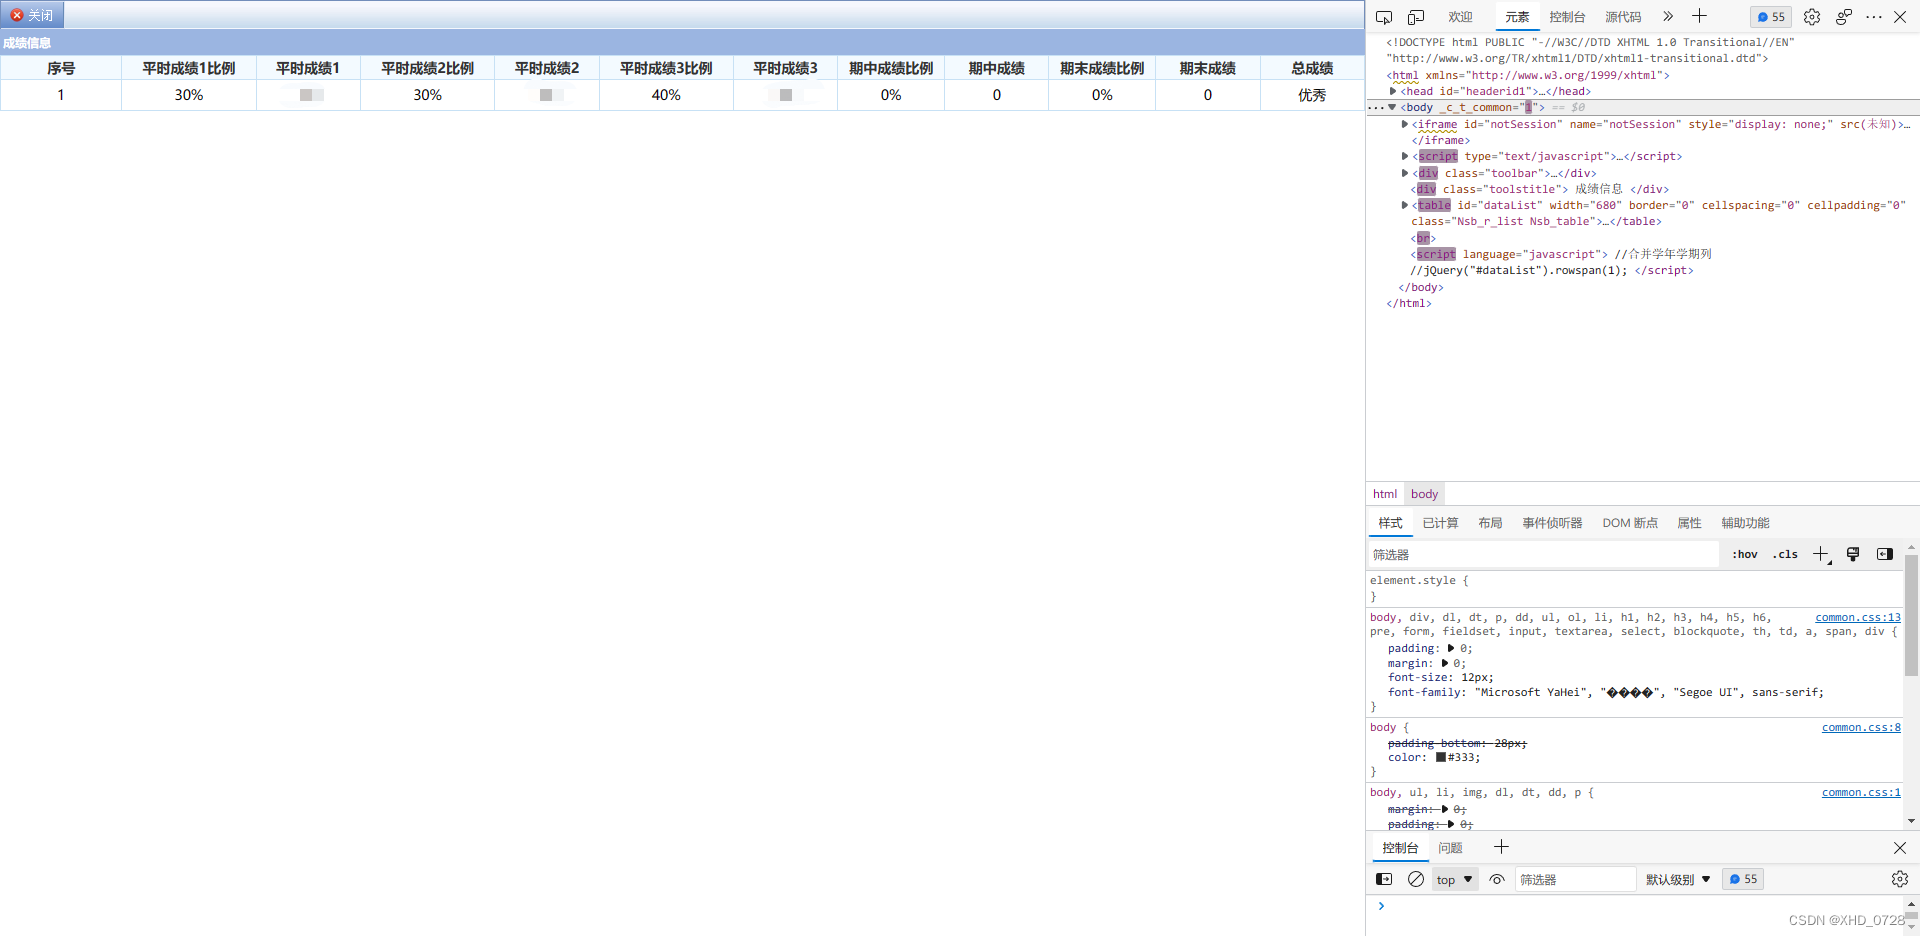Open common.css:13 source link
The height and width of the screenshot is (936, 1920).
click(1858, 617)
